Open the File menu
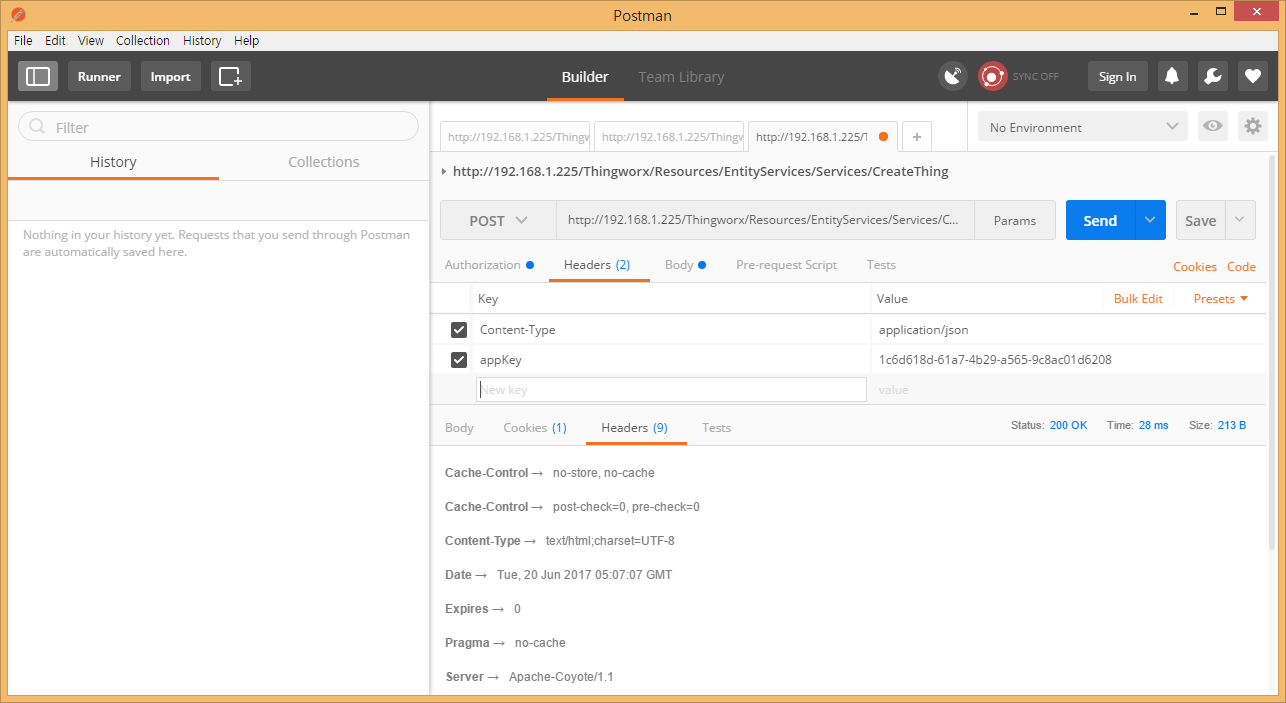This screenshot has height=703, width=1286. click(23, 41)
